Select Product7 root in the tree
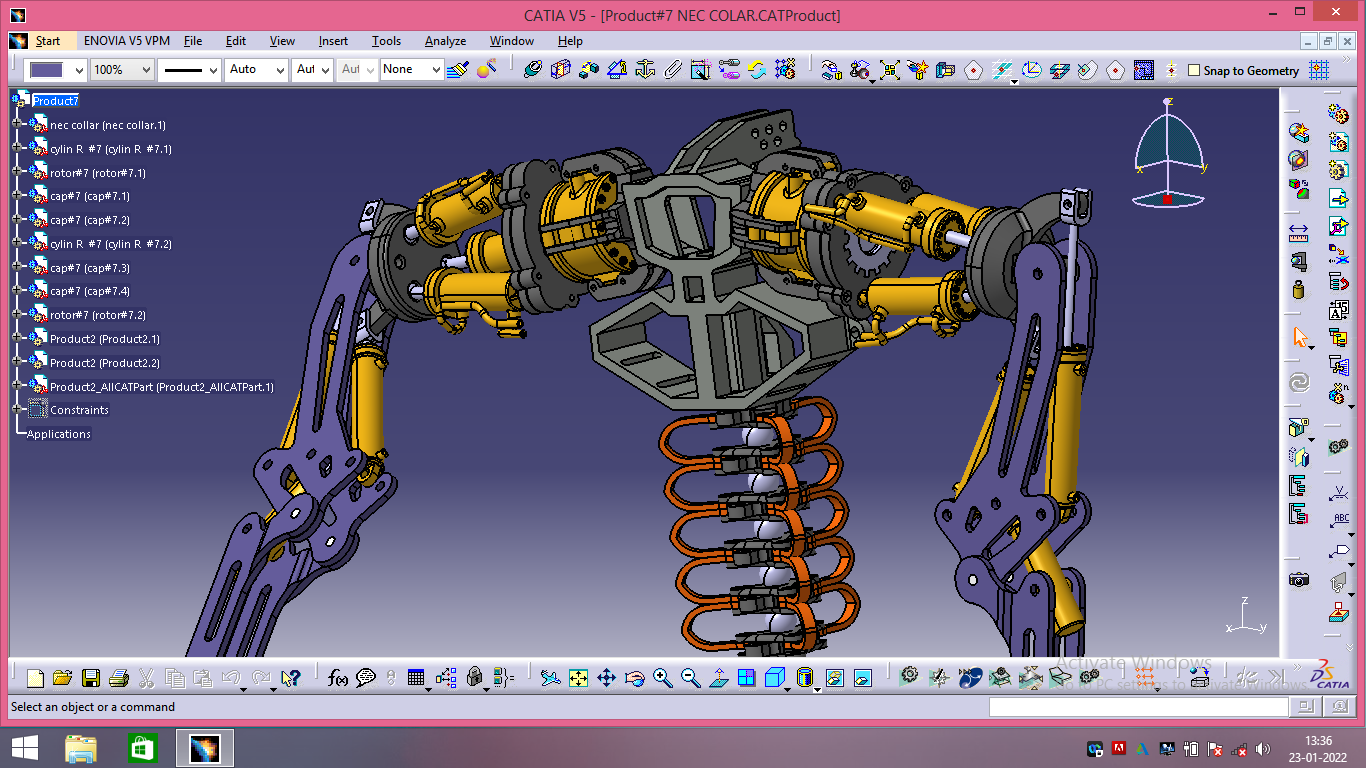The image size is (1366, 768). coord(56,100)
